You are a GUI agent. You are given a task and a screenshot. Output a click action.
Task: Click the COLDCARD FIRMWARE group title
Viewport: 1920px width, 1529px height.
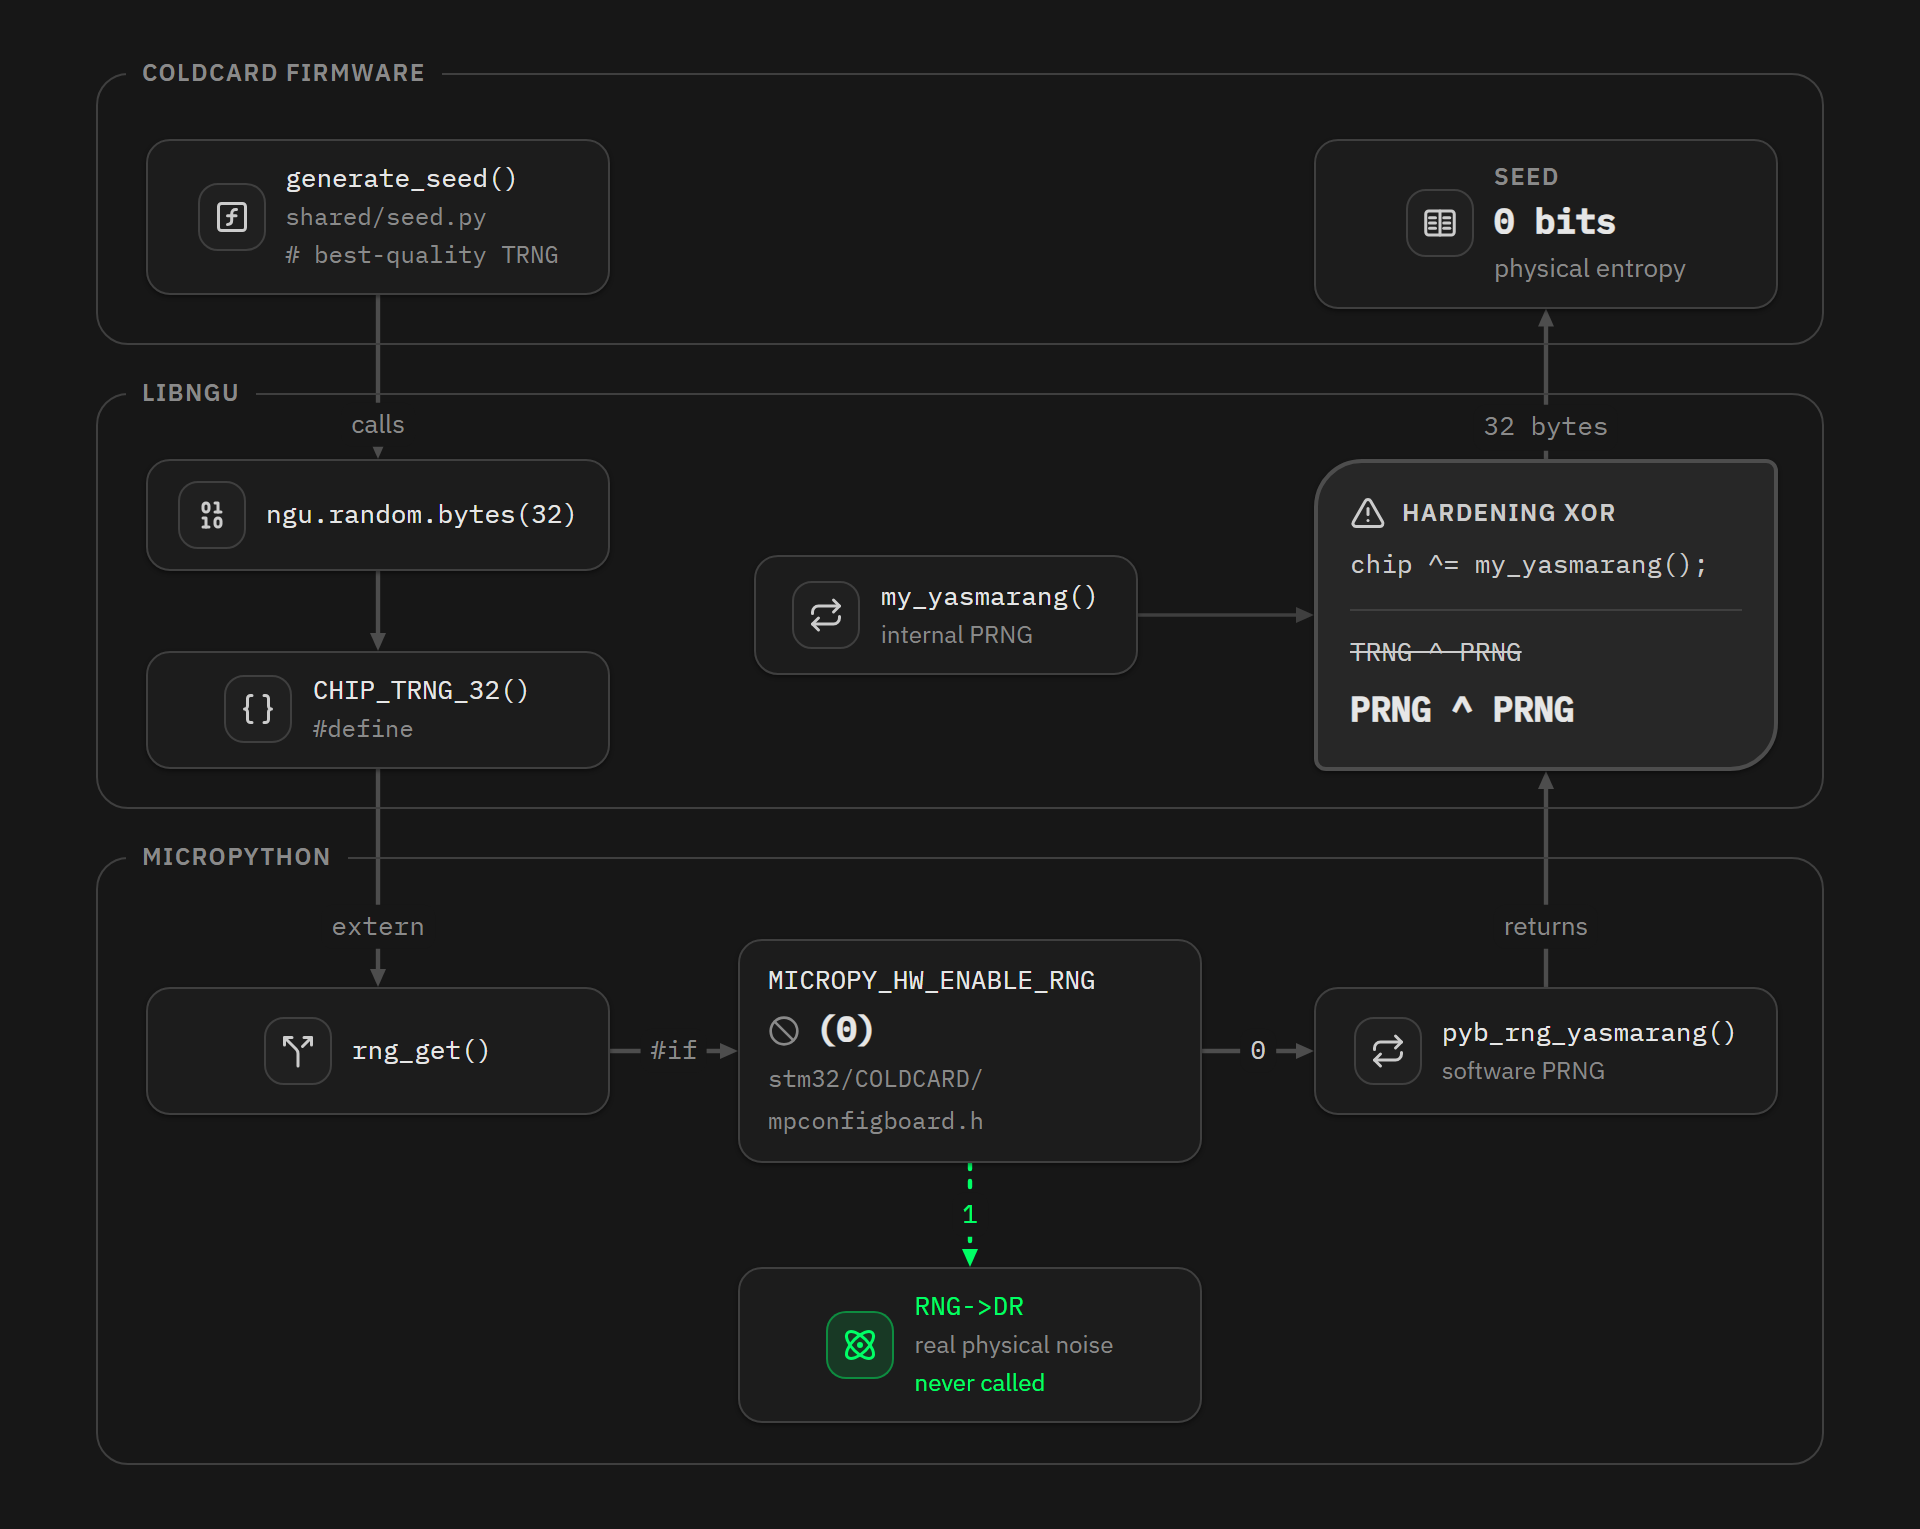[x=283, y=73]
